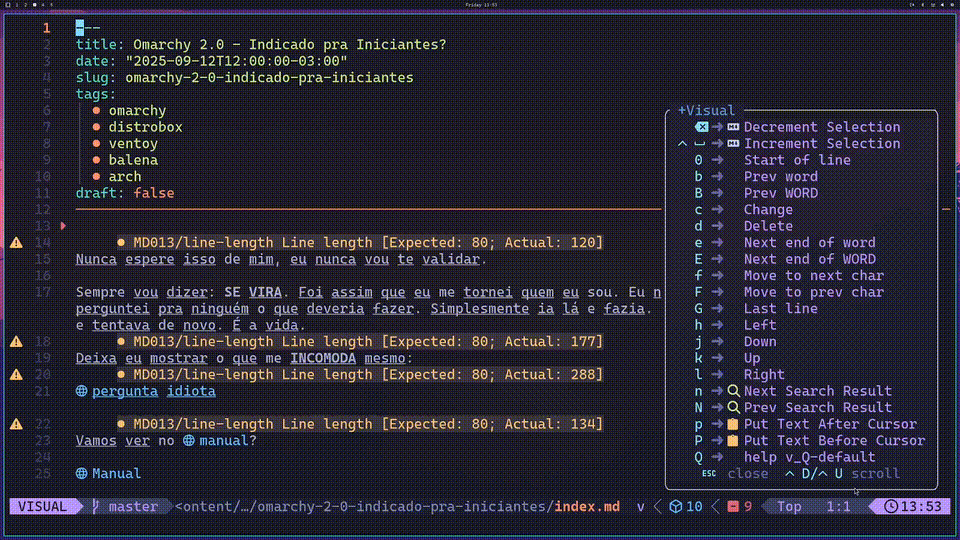960x540 pixels.
Task: Select 'Next Search Result' entry
Action: 817,391
